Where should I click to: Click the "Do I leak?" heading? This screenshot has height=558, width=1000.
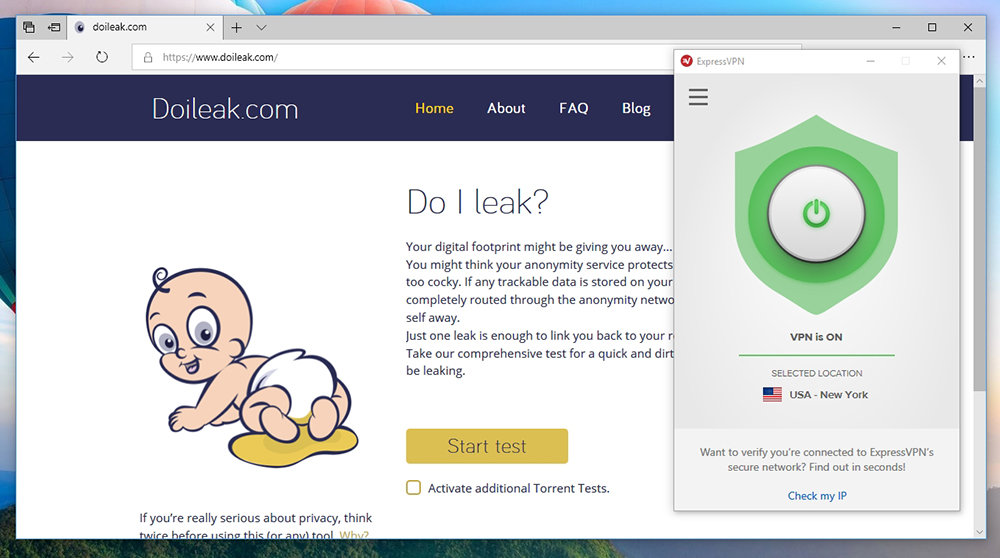point(478,202)
